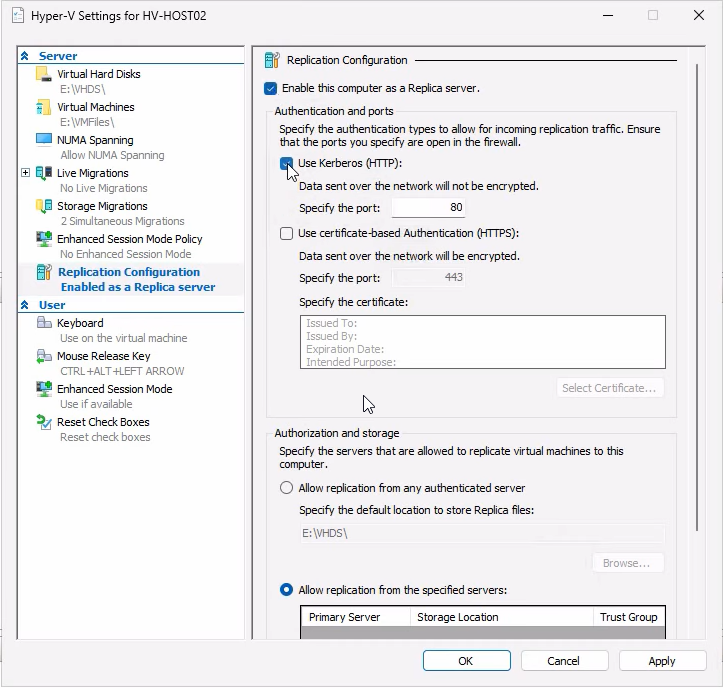Click the 'No Enhanced Session Mode' subtitle
723x688 pixels.
pos(125,255)
